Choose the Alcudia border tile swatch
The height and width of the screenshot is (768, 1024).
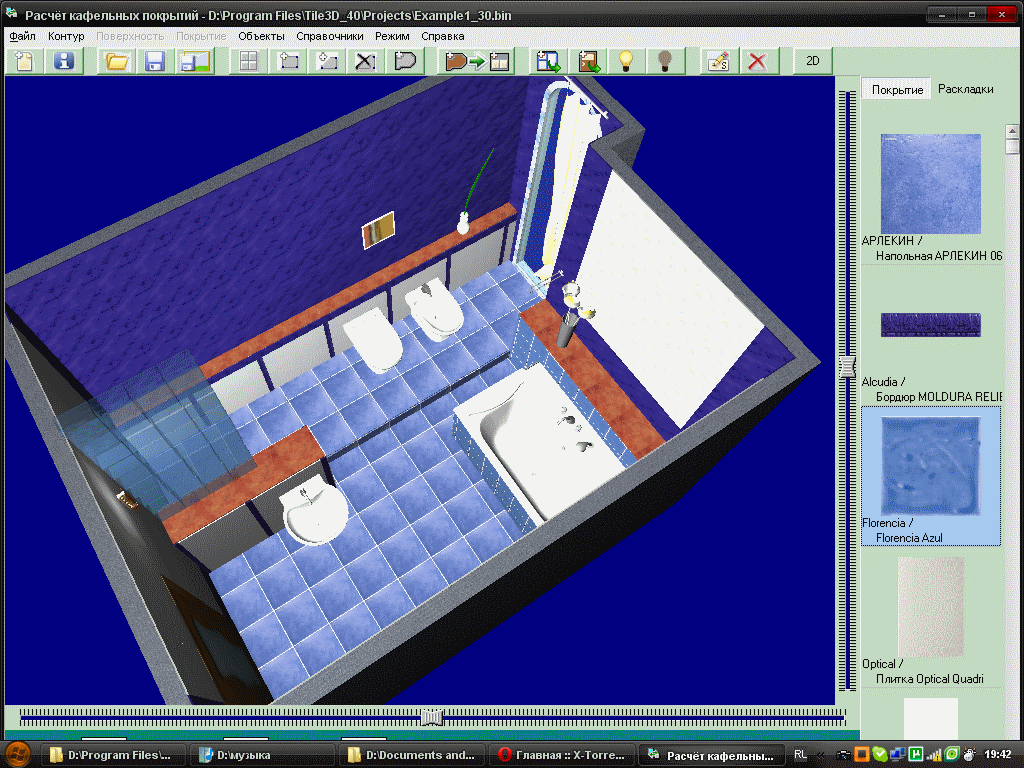[930, 325]
